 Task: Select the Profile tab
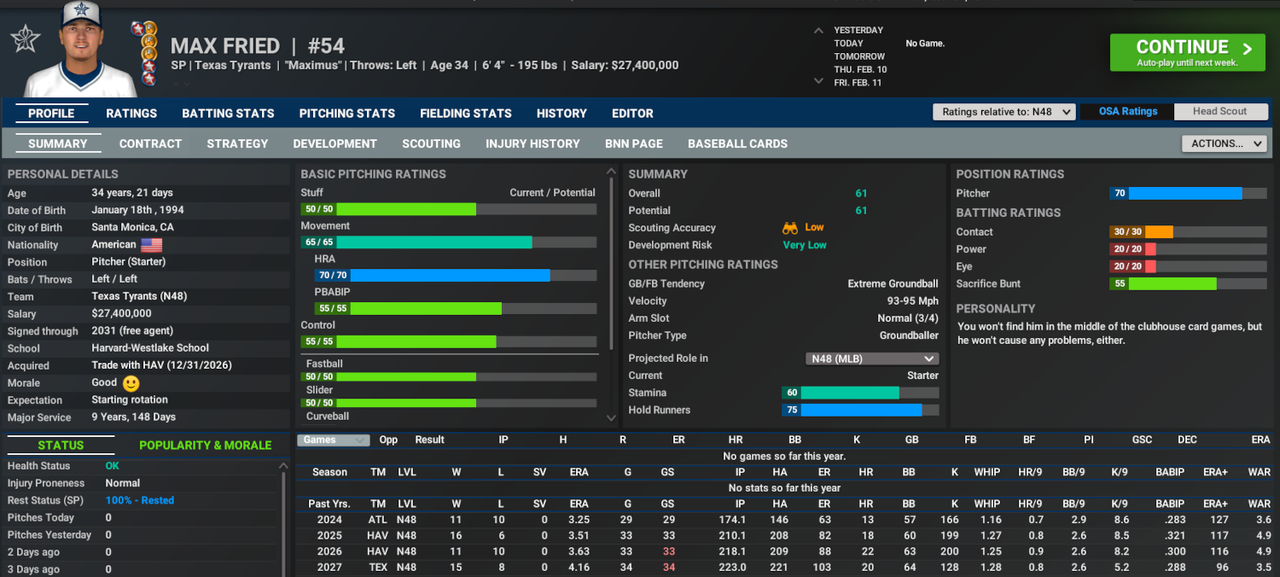click(x=51, y=113)
